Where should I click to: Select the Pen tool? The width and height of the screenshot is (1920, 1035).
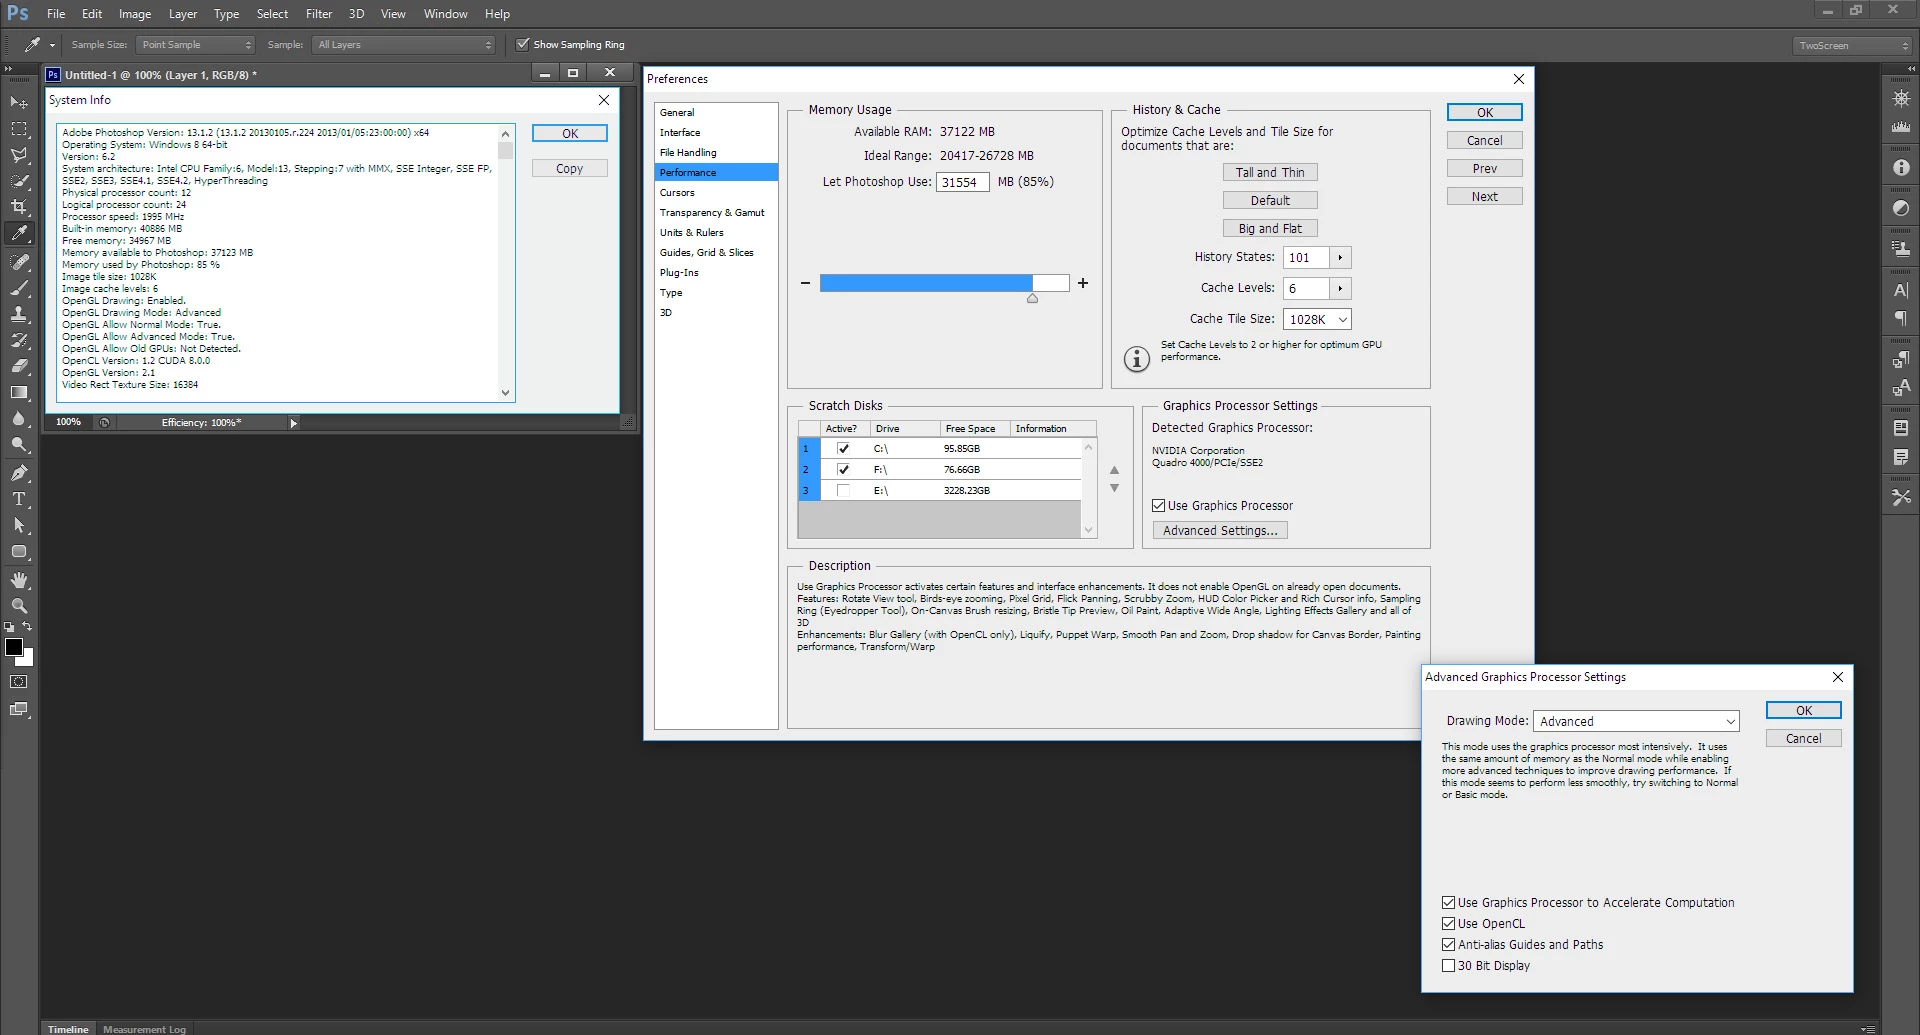pyautogui.click(x=19, y=473)
